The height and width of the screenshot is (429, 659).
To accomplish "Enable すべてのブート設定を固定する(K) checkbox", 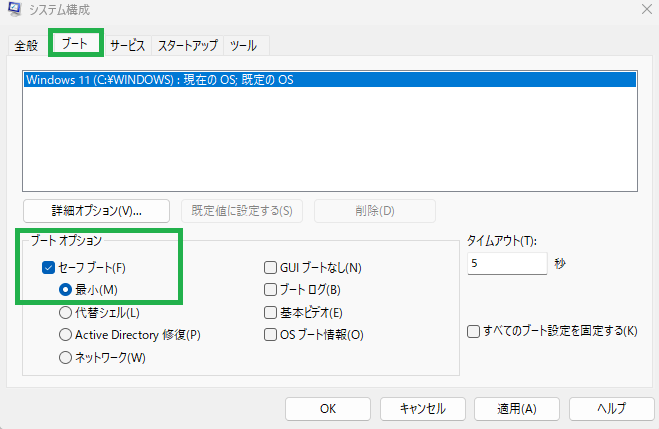I will [x=474, y=331].
